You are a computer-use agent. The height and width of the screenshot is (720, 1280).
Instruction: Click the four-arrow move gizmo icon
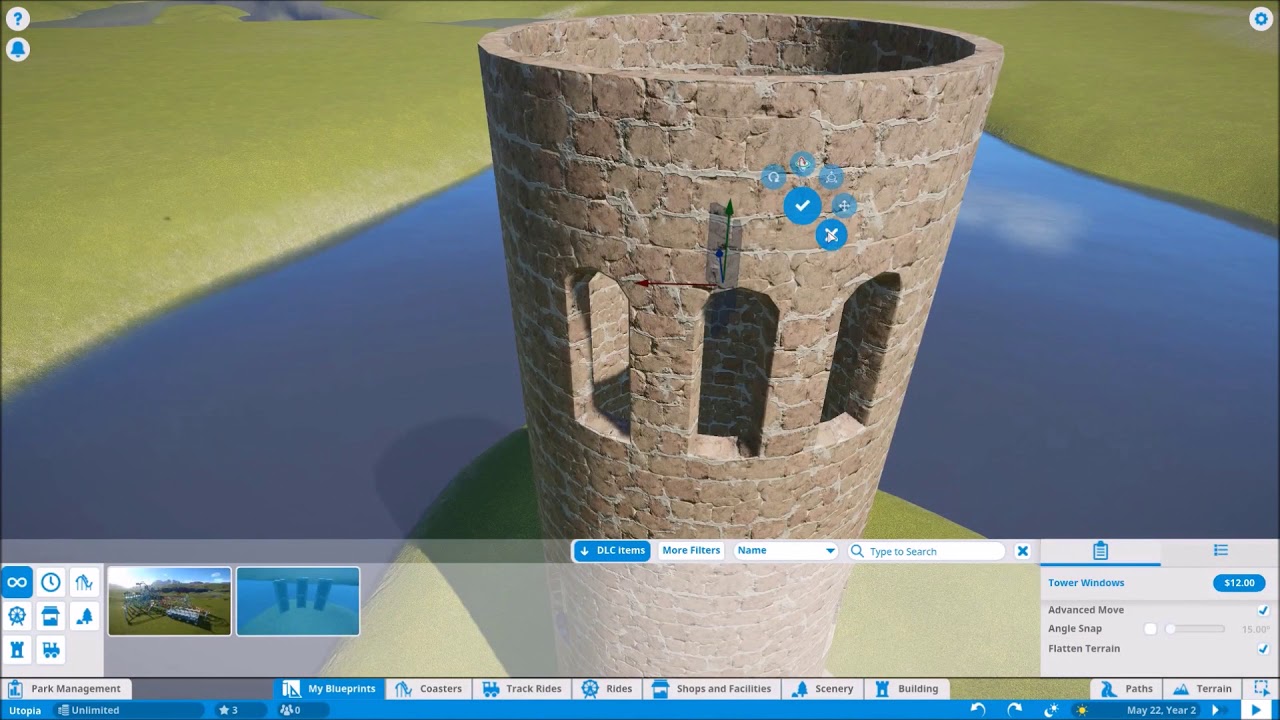pyautogui.click(x=844, y=206)
